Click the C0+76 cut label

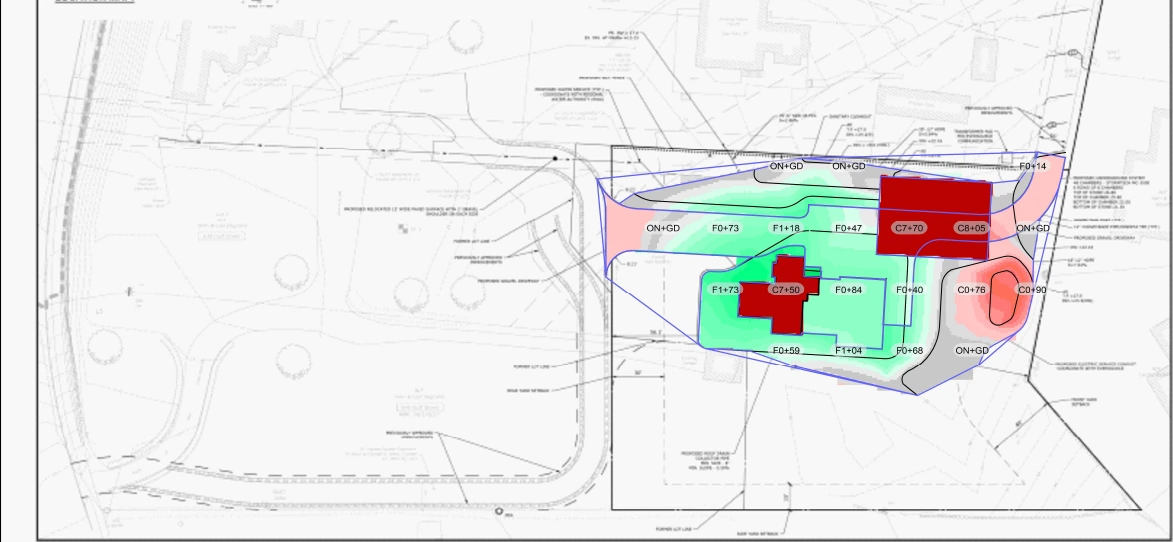(x=971, y=289)
